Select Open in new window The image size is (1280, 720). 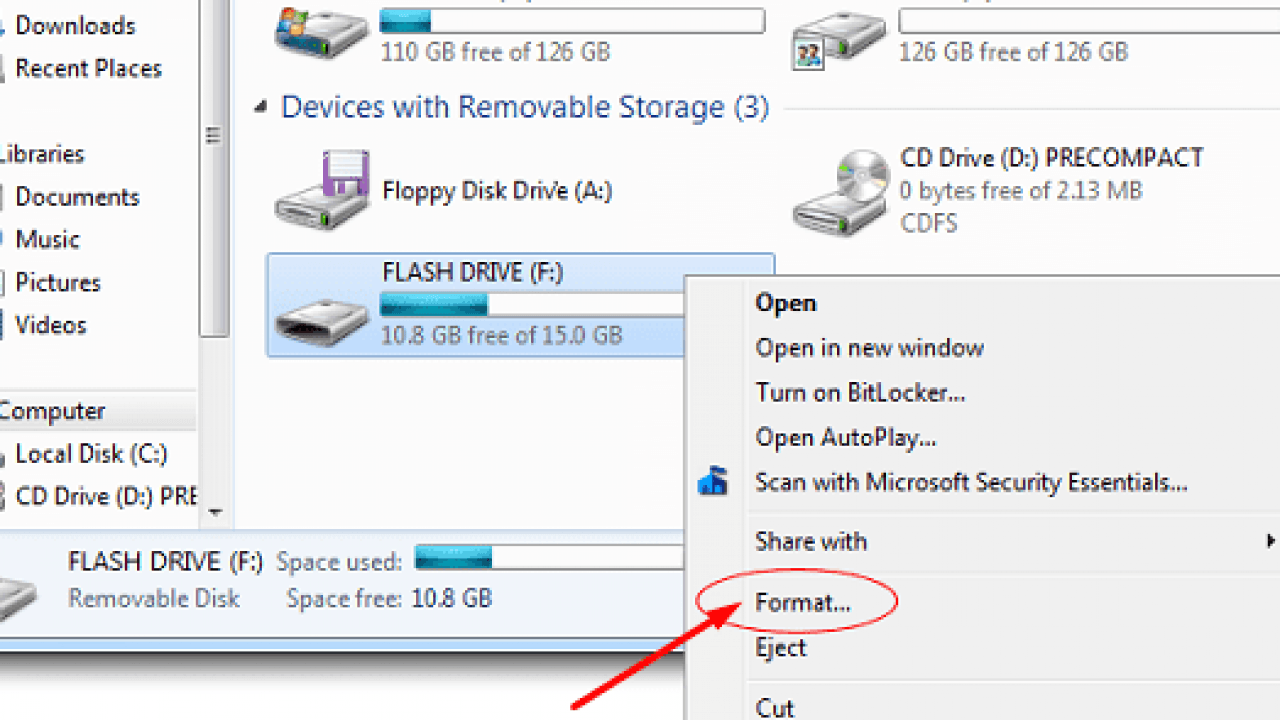pyautogui.click(x=870, y=348)
